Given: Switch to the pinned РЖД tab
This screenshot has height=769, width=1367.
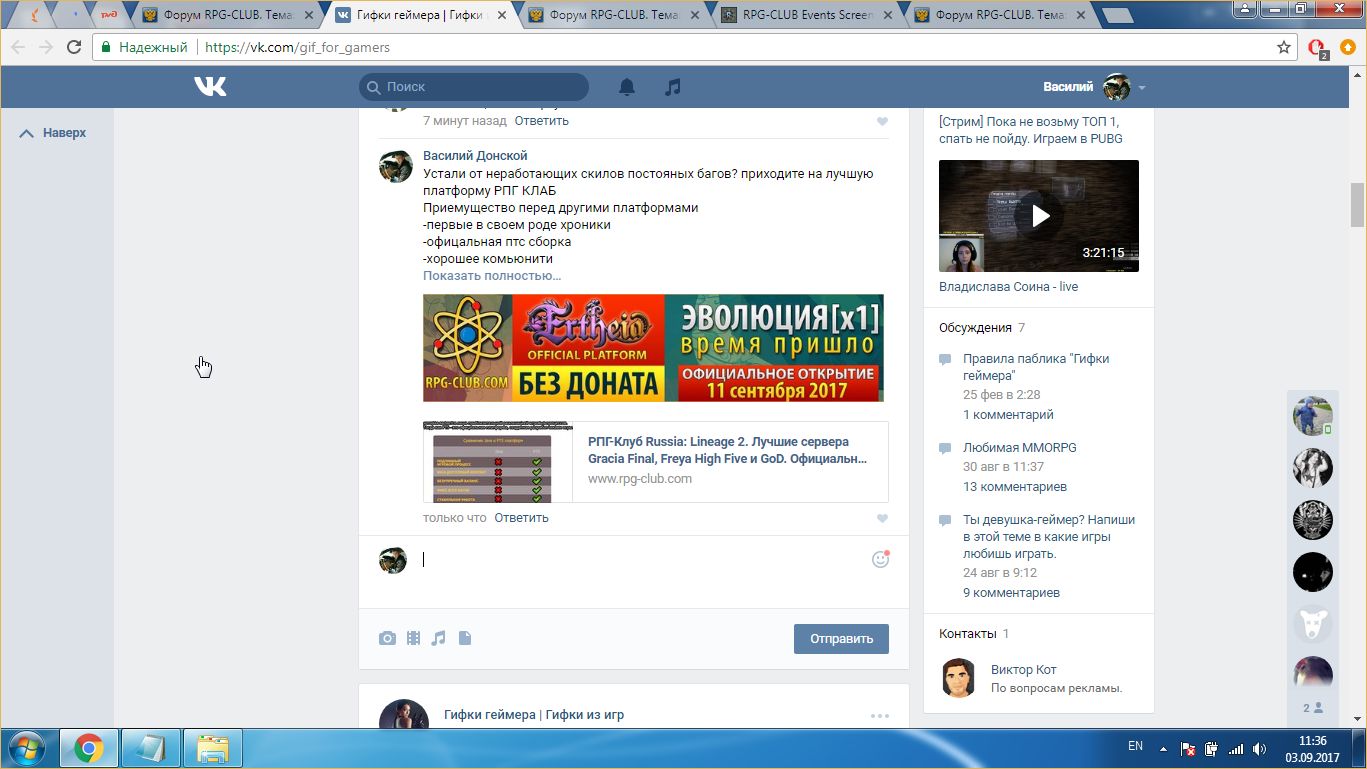Looking at the screenshot, I should pos(109,15).
